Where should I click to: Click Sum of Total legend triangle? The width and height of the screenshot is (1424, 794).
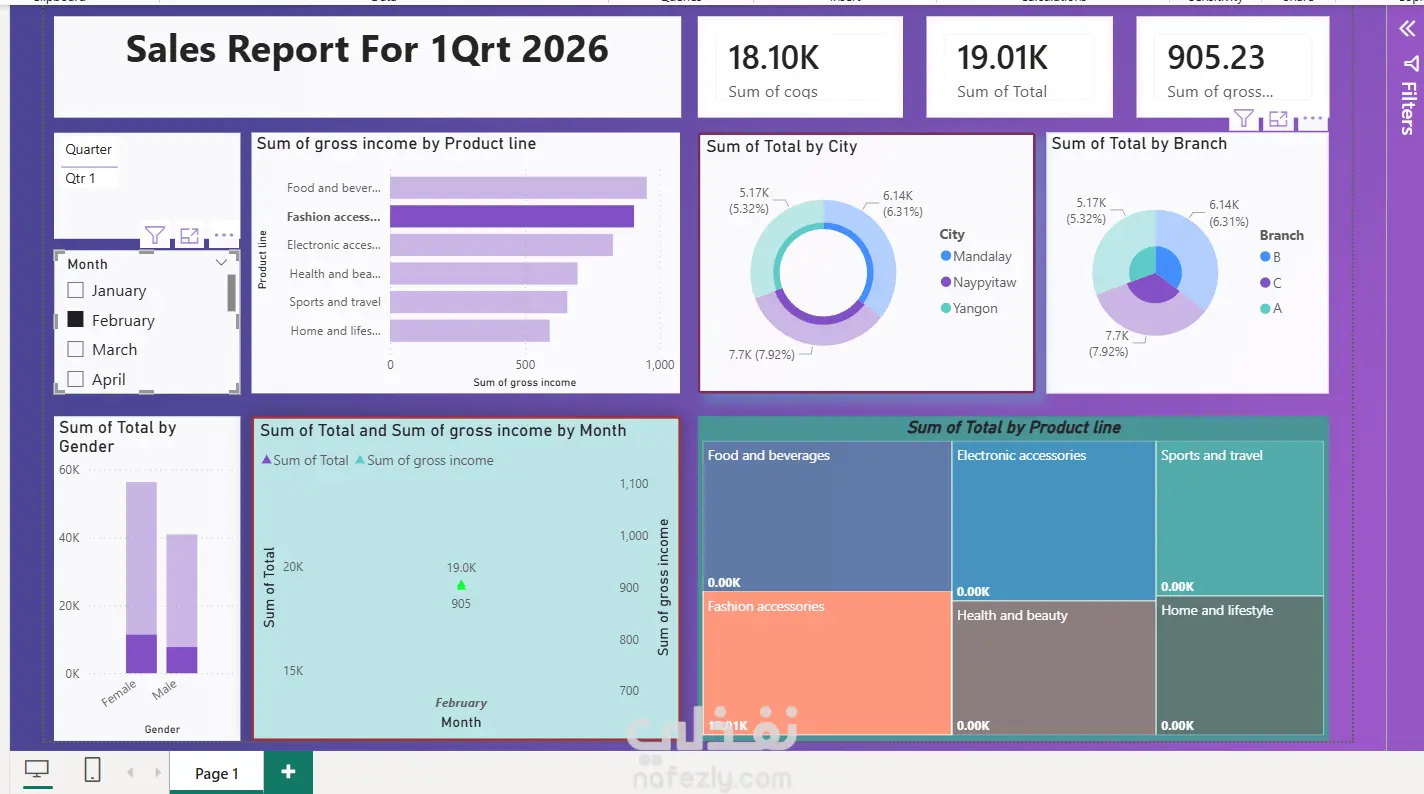266,460
